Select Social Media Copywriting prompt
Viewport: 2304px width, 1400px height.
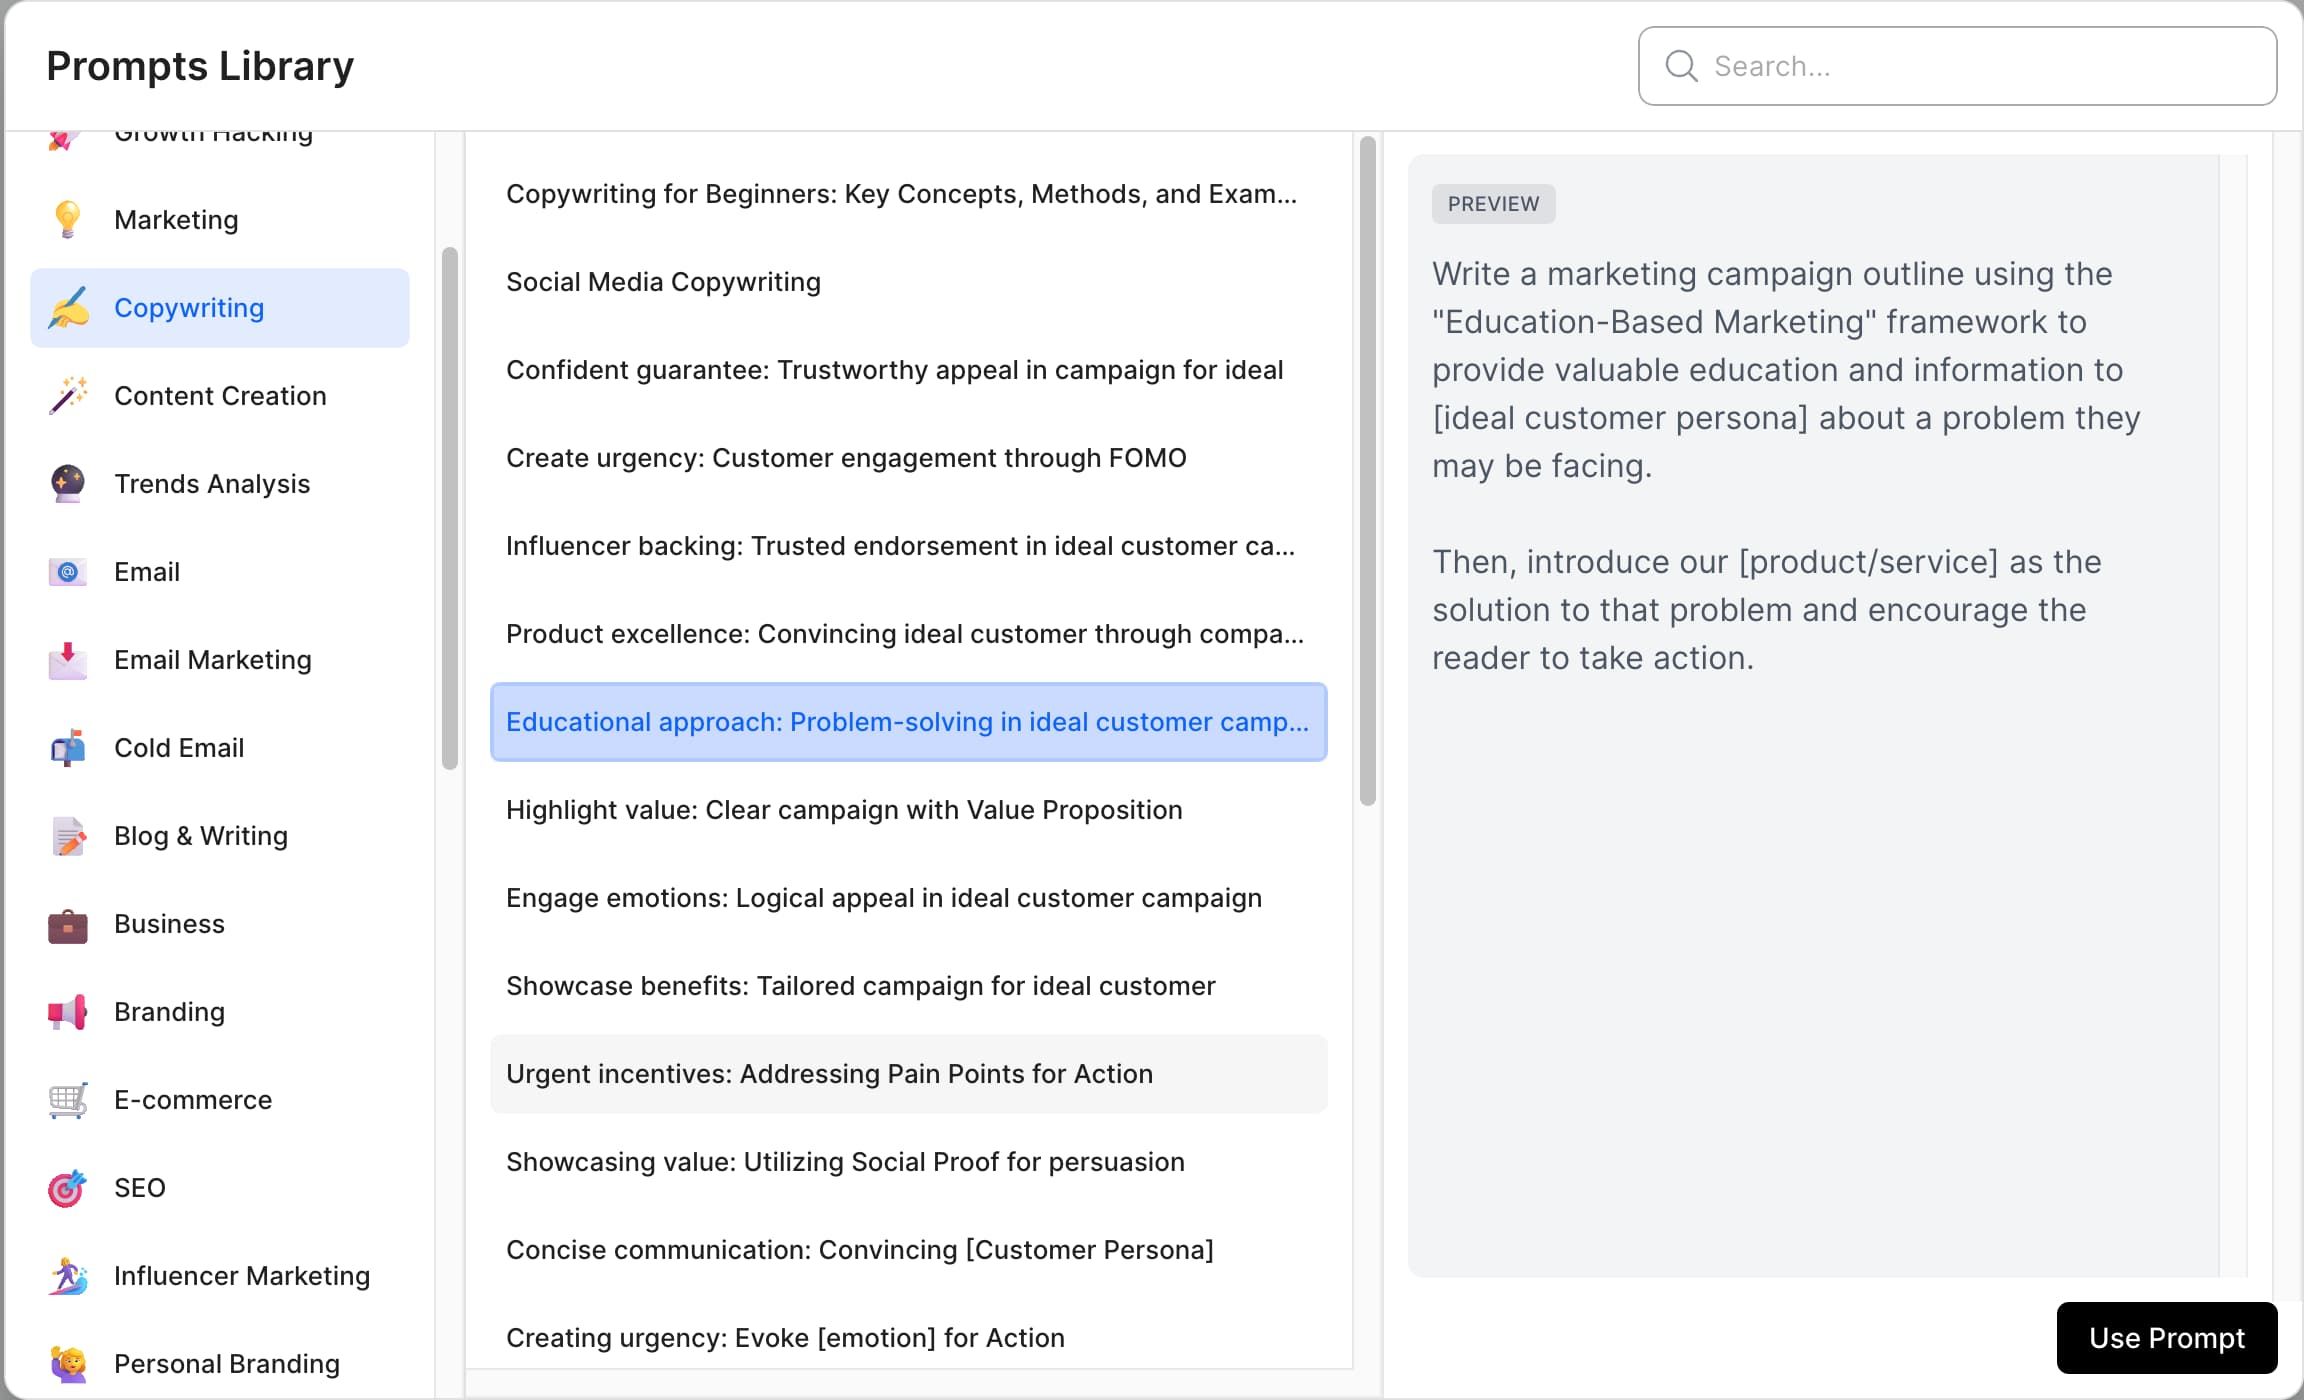[665, 281]
